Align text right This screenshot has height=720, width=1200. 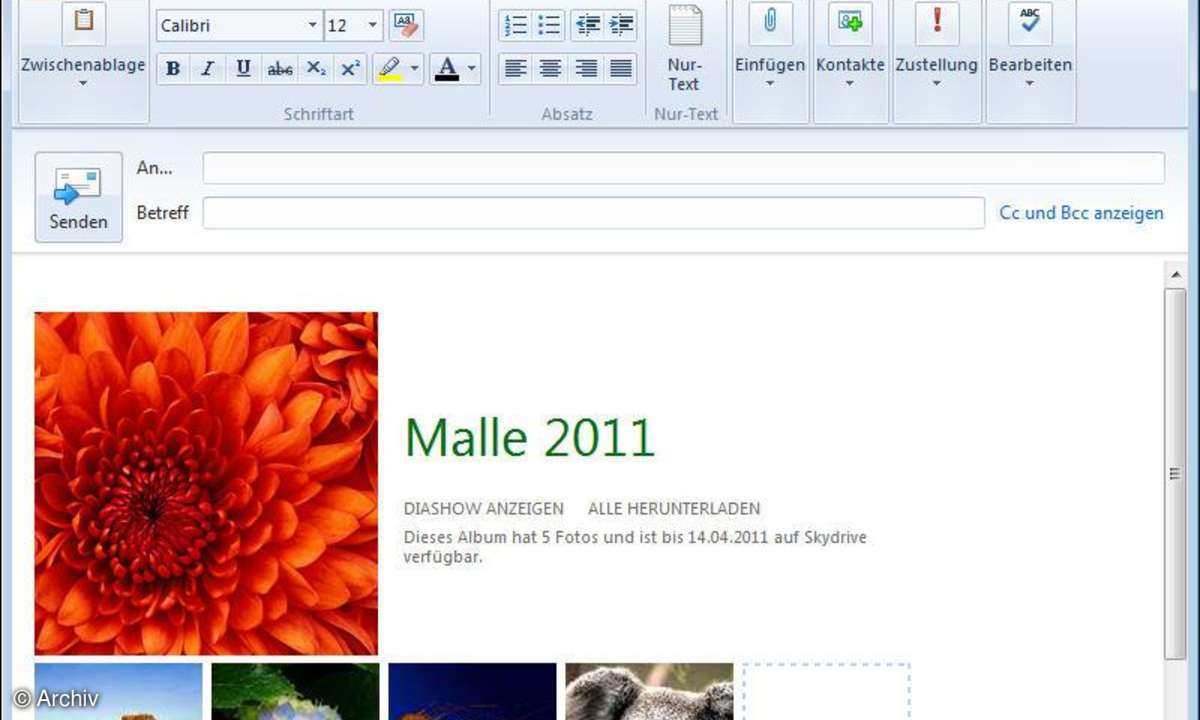pos(587,68)
